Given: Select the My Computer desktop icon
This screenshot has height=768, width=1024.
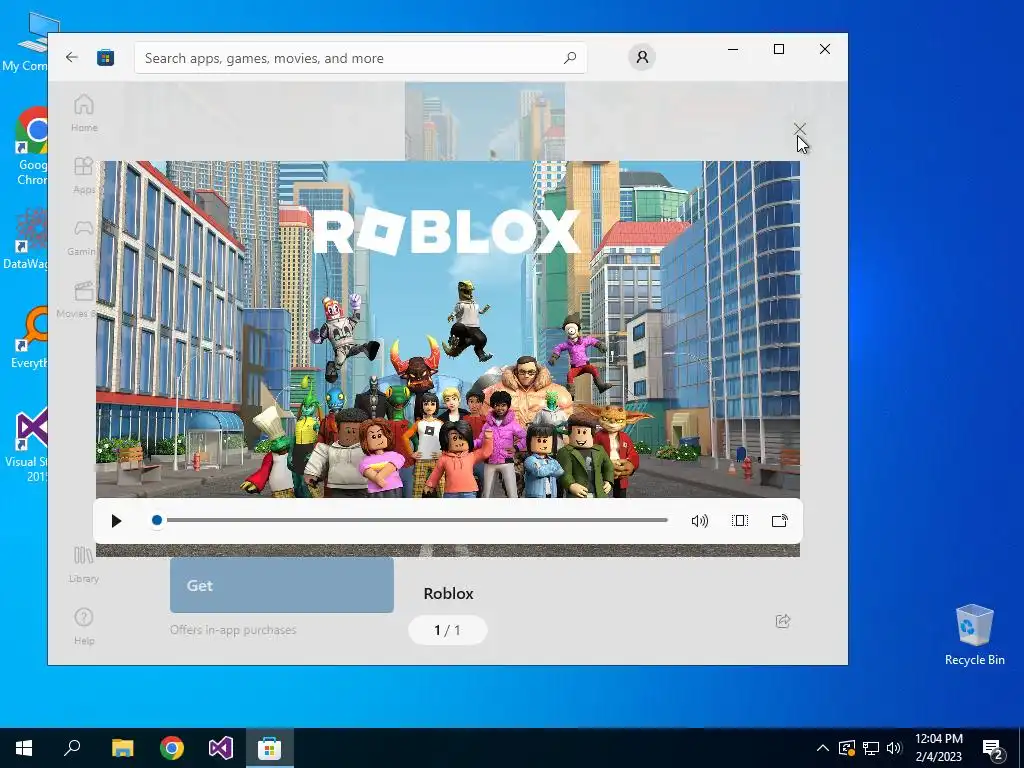Looking at the screenshot, I should click(25, 42).
